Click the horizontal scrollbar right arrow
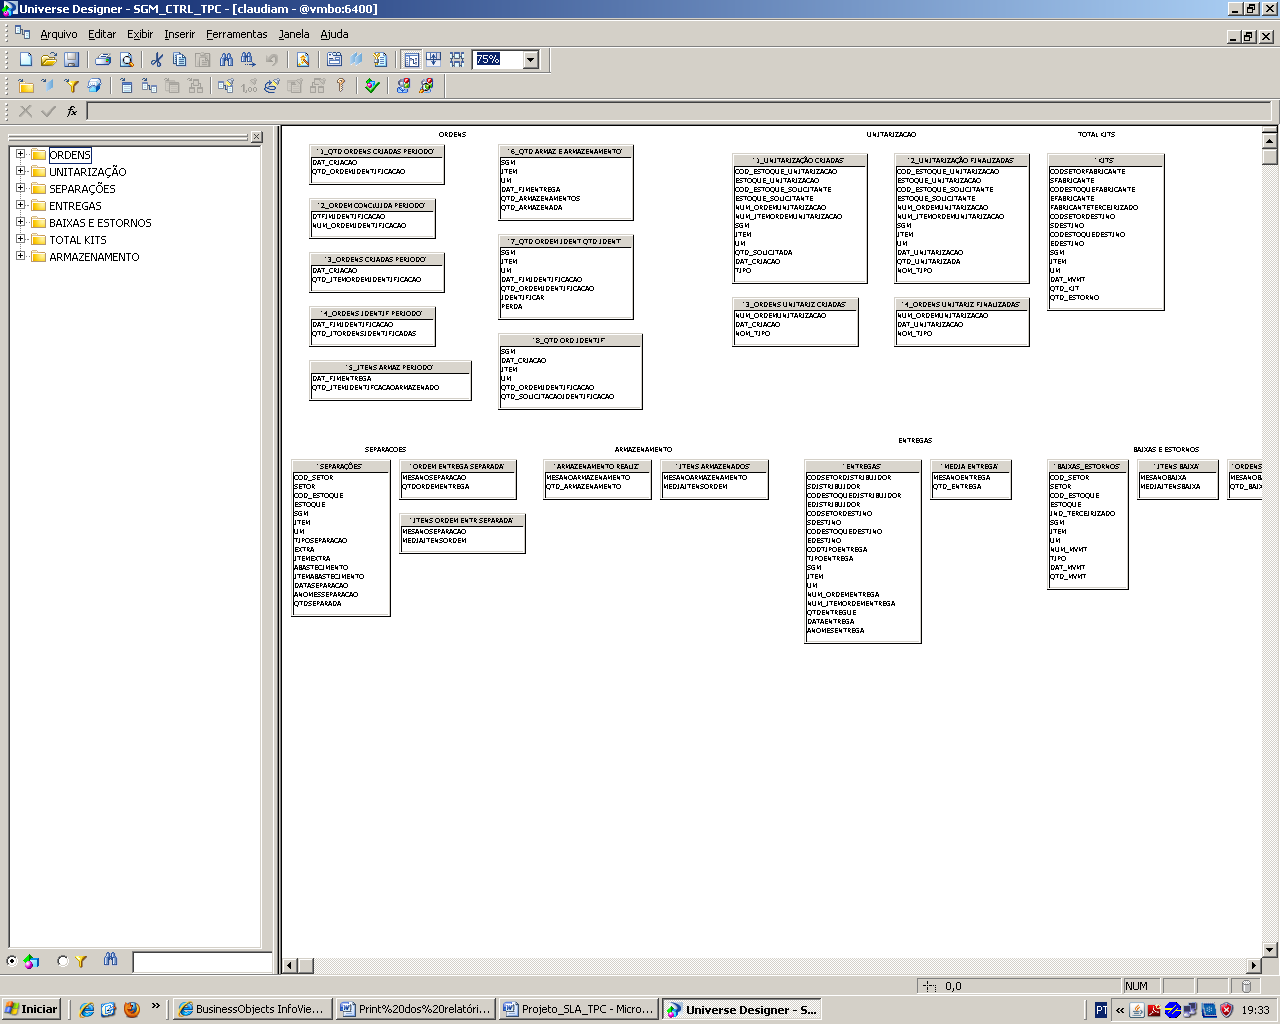 point(1254,966)
